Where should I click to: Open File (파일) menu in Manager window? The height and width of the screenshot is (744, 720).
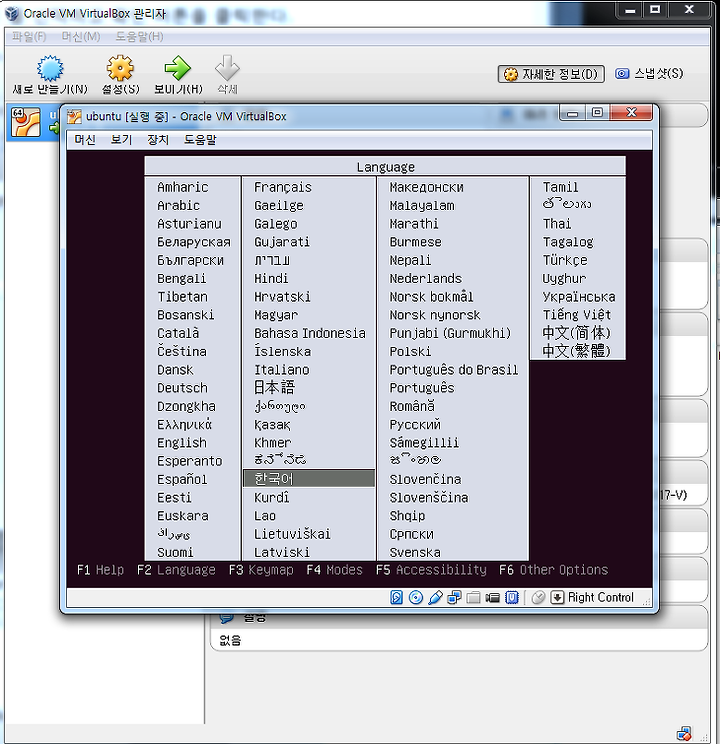tap(29, 37)
